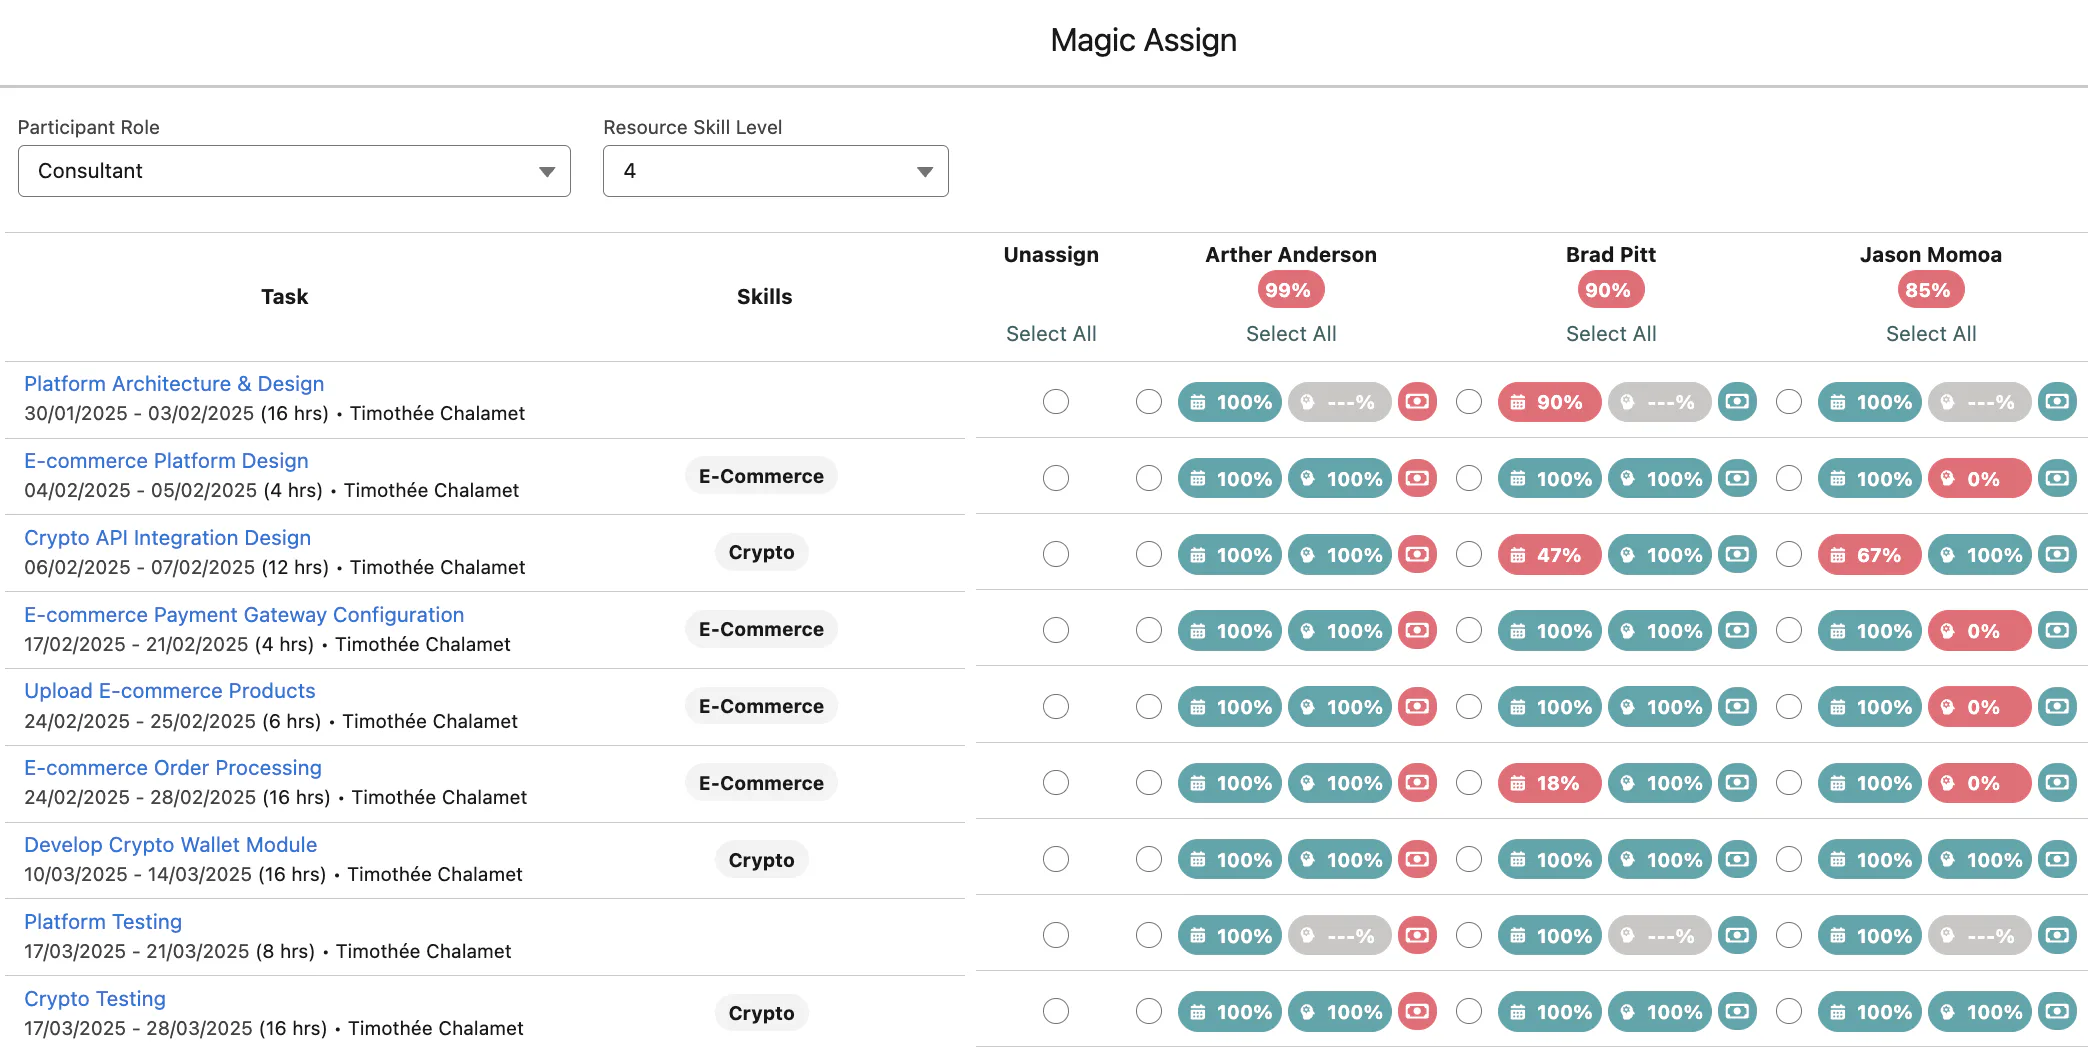Image resolution: width=2088 pixels, height=1050 pixels.
Task: Click Arther Anderson's red money icon for Platform Architecture
Action: (x=1417, y=402)
